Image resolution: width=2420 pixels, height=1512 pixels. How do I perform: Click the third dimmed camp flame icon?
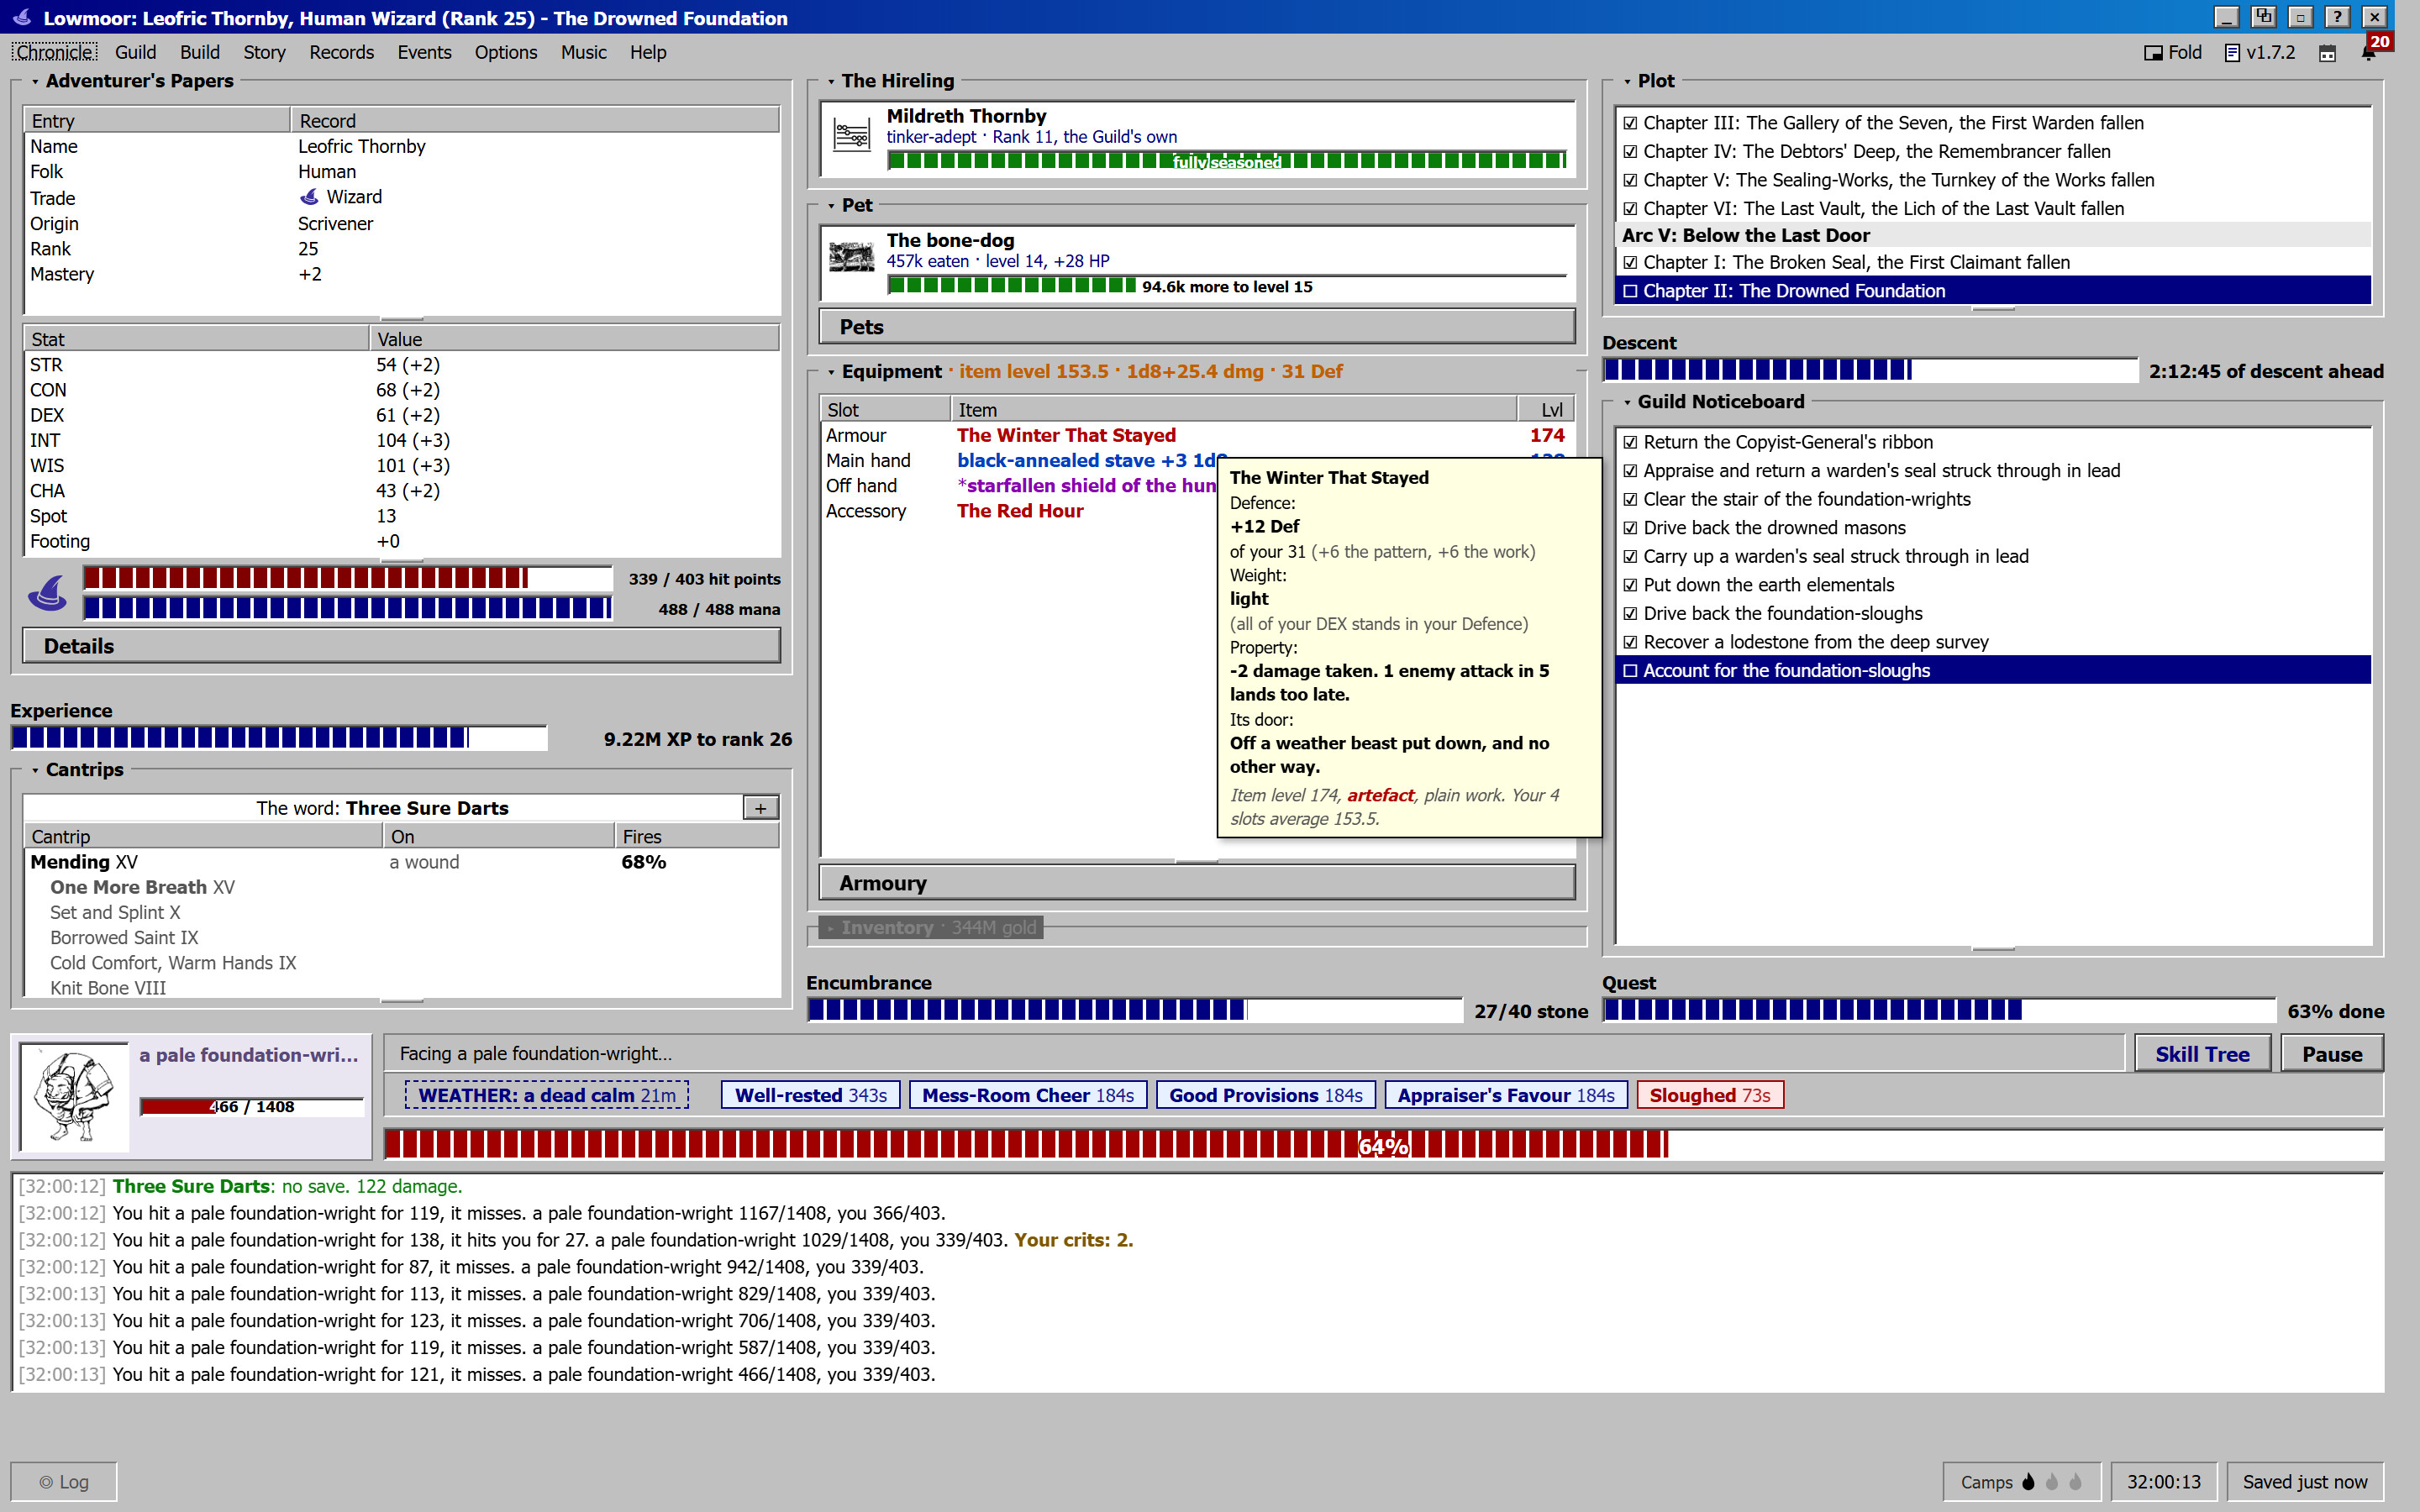pos(2075,1481)
